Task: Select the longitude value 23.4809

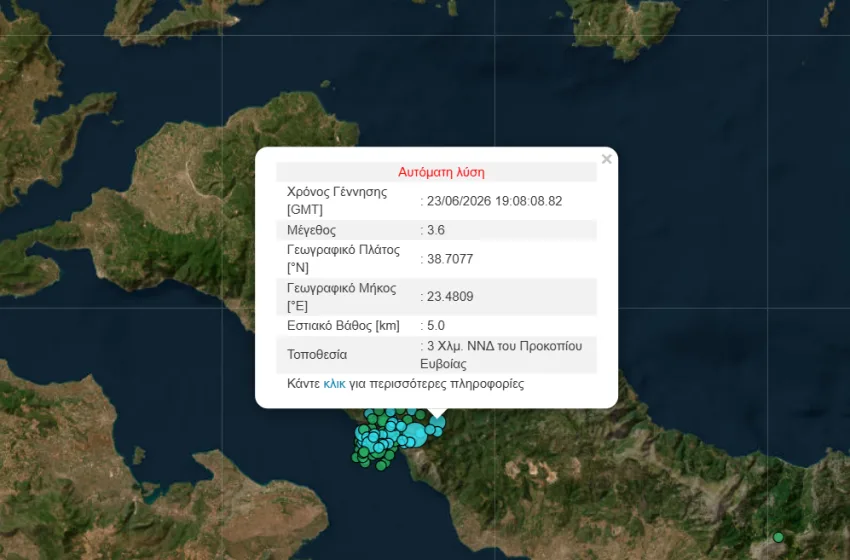Action: click(x=450, y=297)
